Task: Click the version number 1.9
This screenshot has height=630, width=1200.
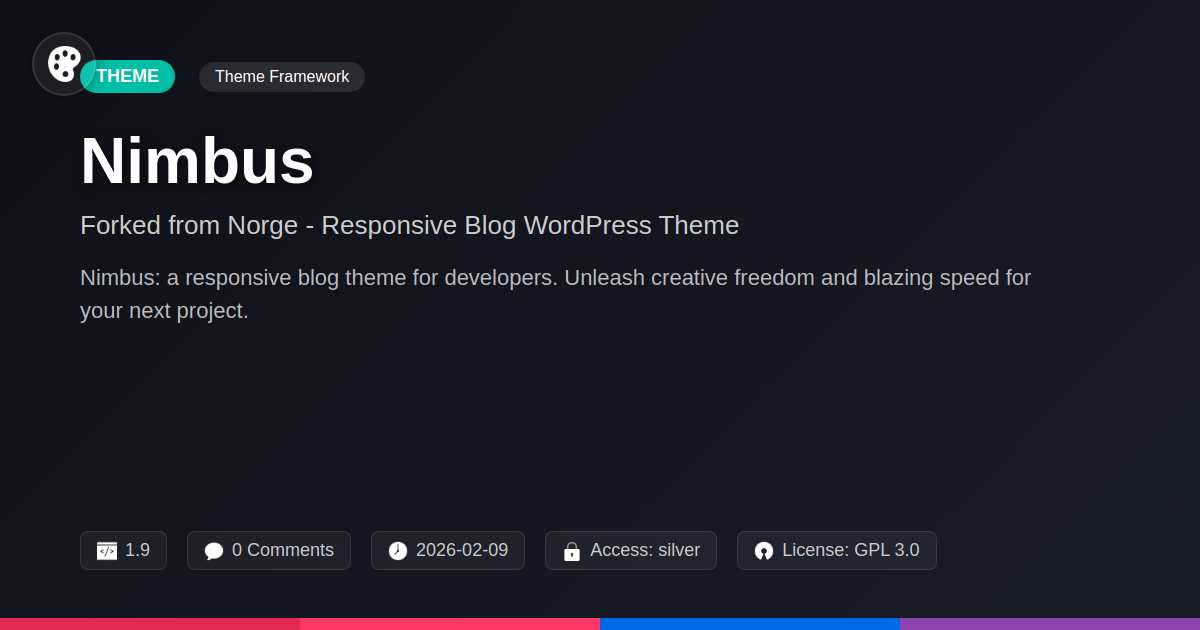Action: tap(137, 550)
